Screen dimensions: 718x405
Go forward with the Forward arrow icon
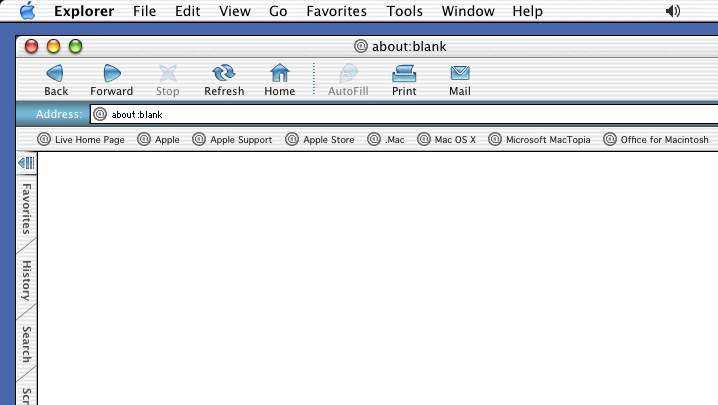click(x=112, y=73)
